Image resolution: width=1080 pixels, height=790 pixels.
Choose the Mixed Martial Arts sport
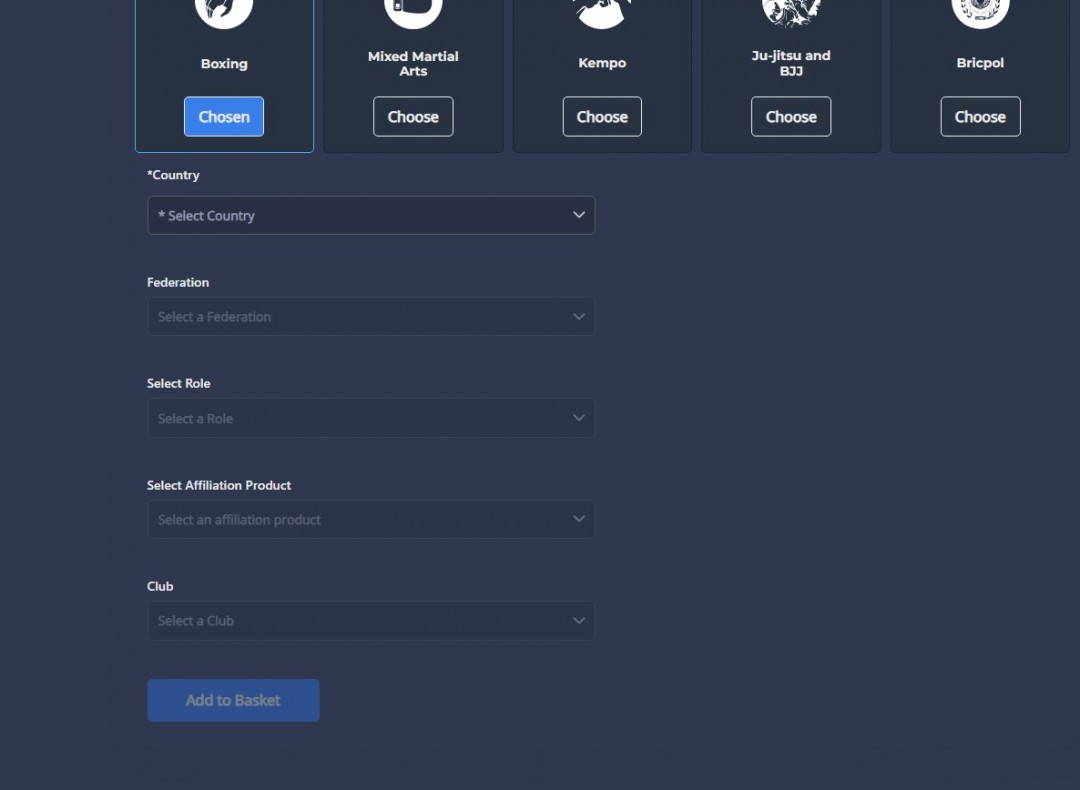(413, 116)
